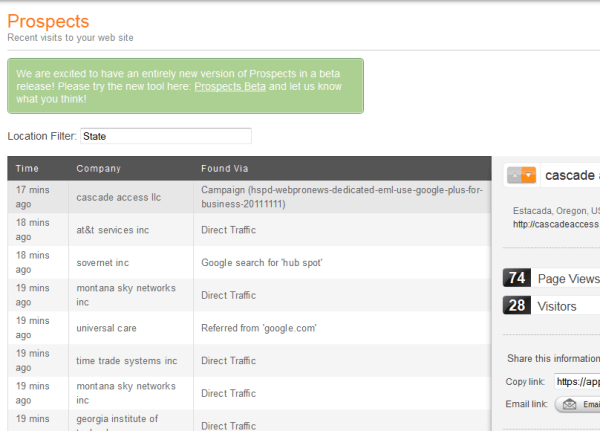Screen dimensions: 600x431
Task: Open the Prospects Beta link
Action: tap(230, 87)
